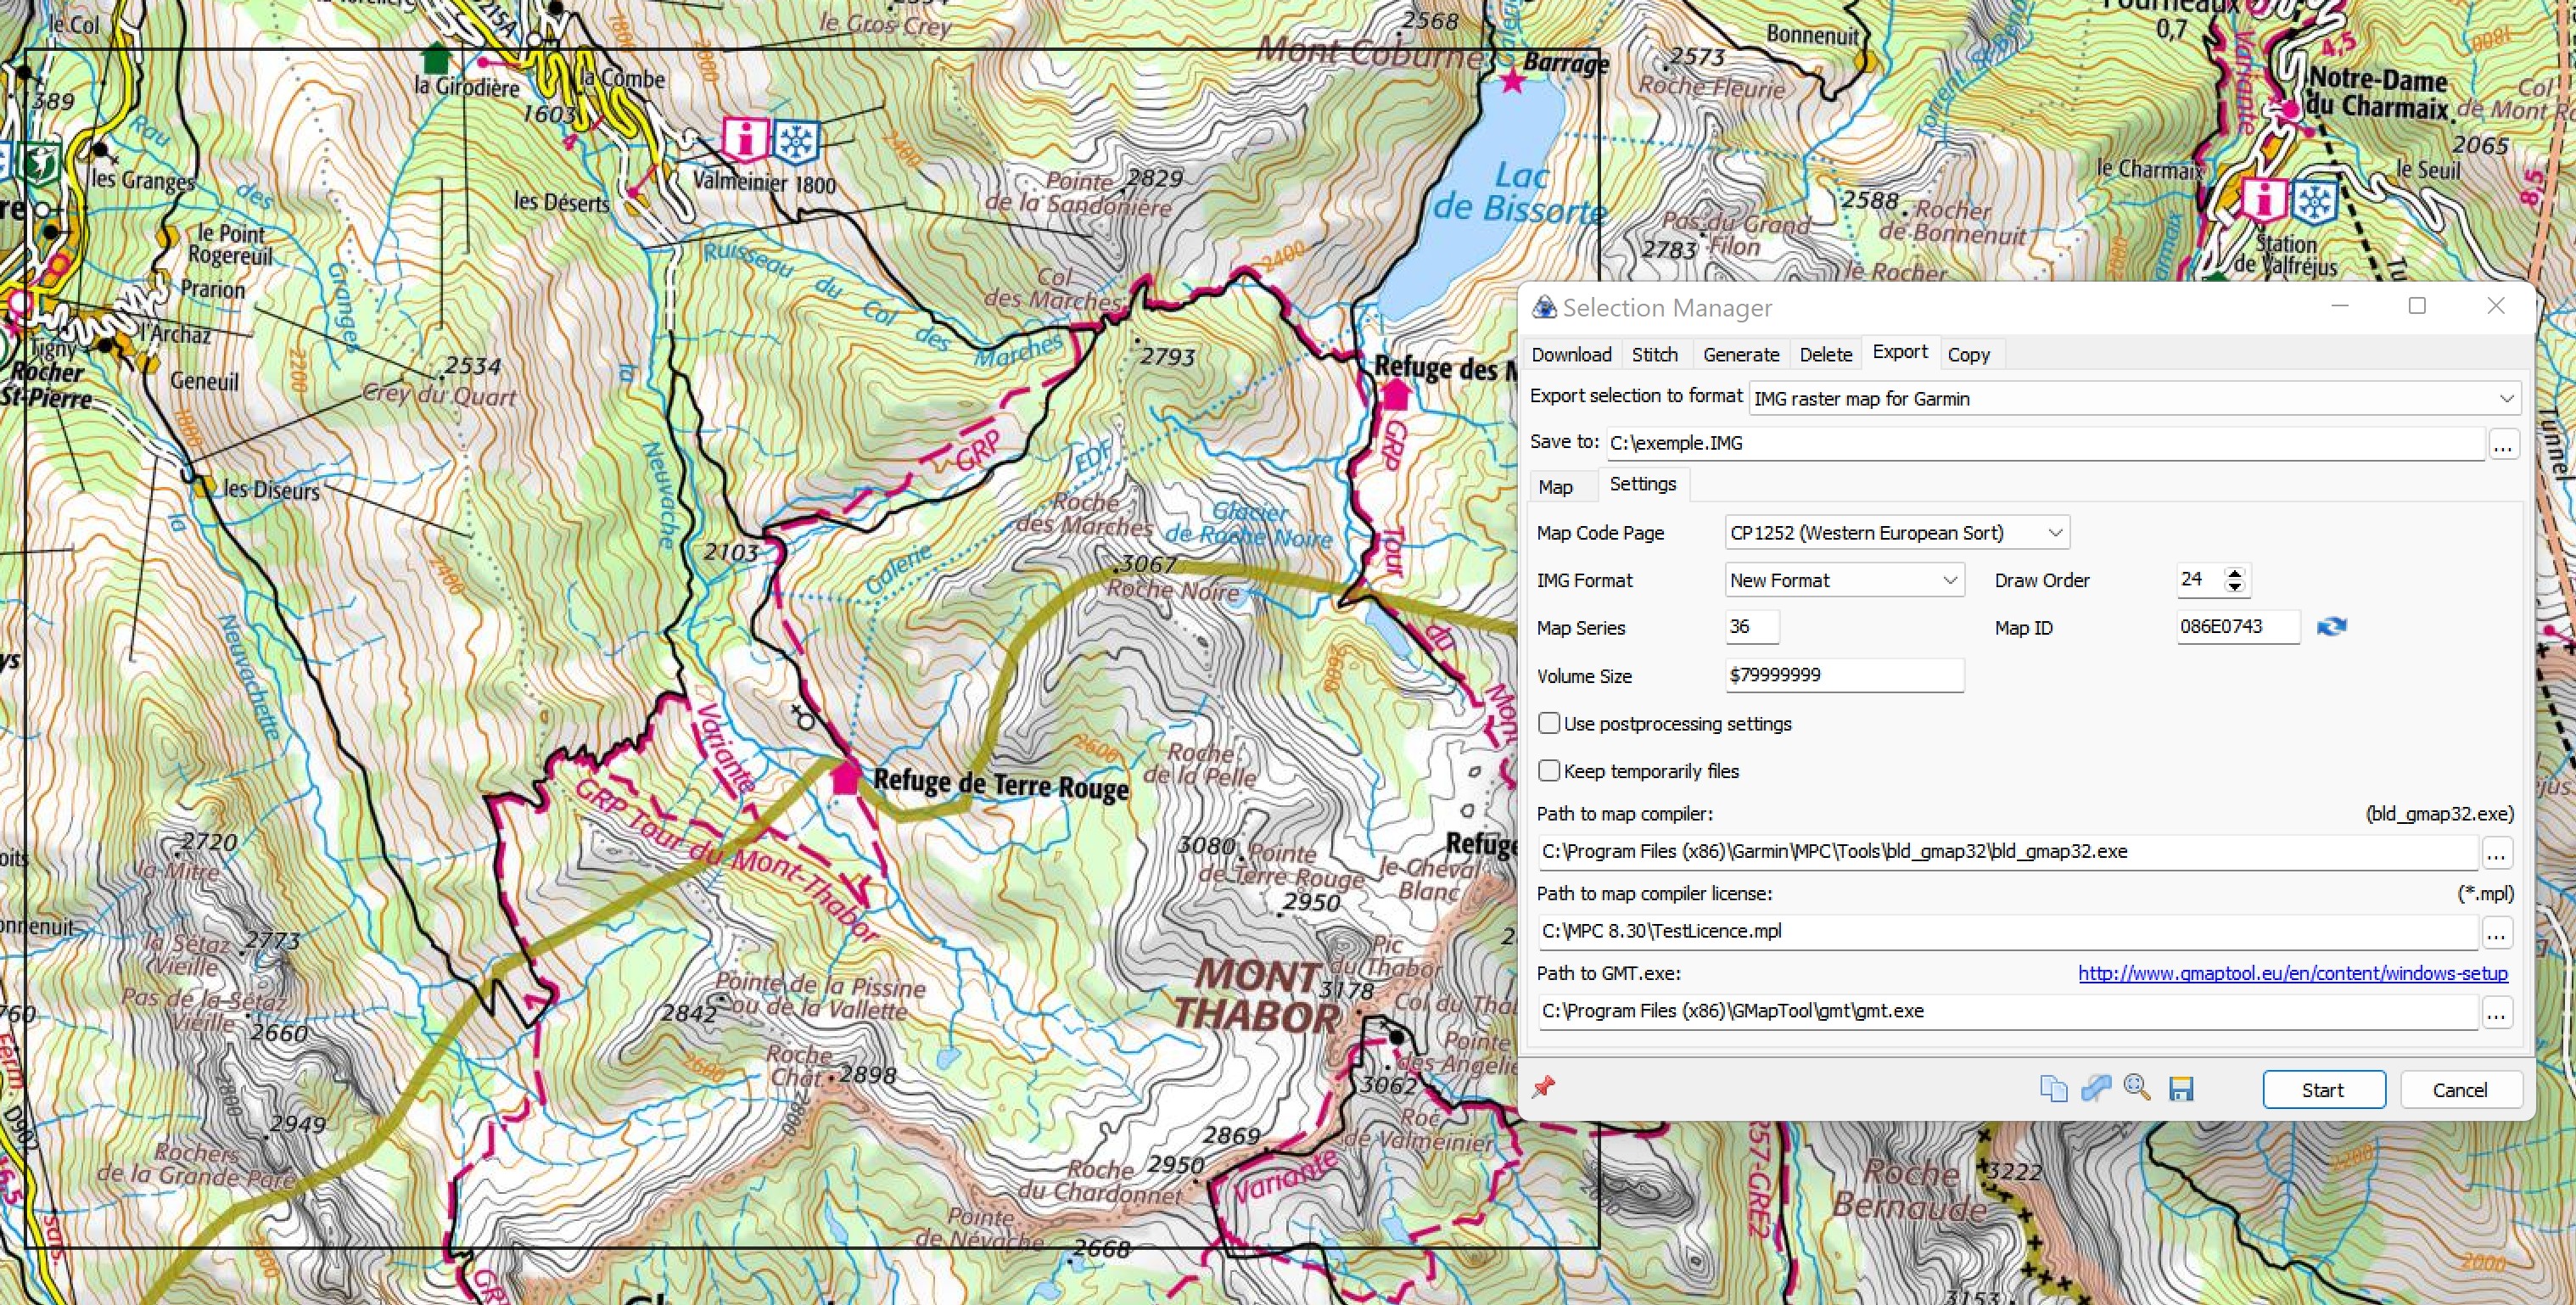Click the snowflake icon at Station de Valfréjus
Viewport: 2576px width, 1305px height.
click(2314, 201)
